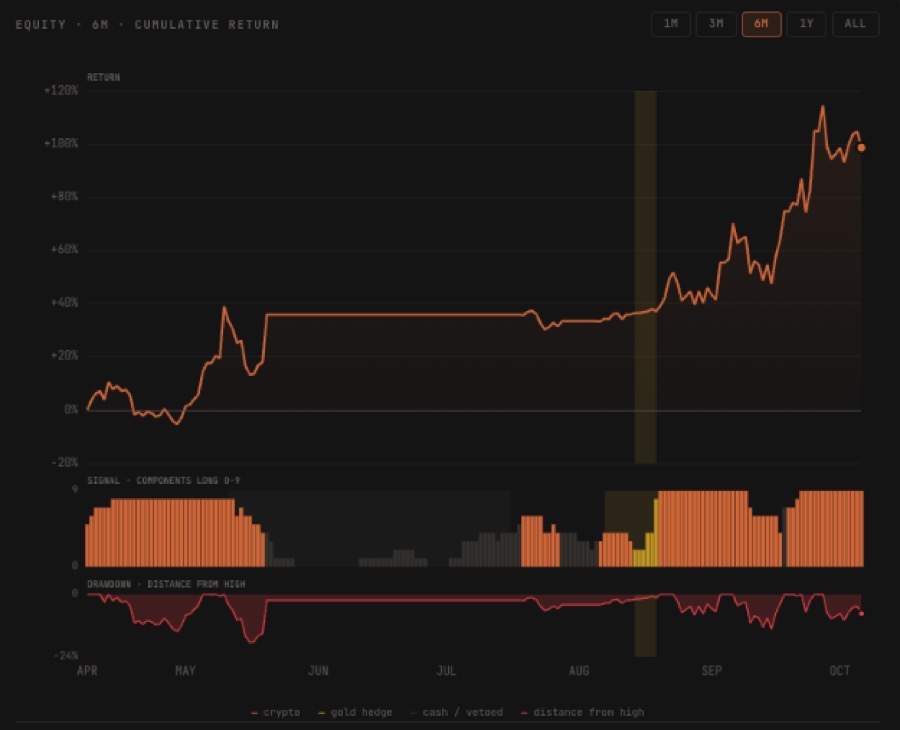Image resolution: width=900 pixels, height=730 pixels.
Task: Click the SIGNAL · COMPONENTS LONG 0-9 label
Action: (x=164, y=480)
